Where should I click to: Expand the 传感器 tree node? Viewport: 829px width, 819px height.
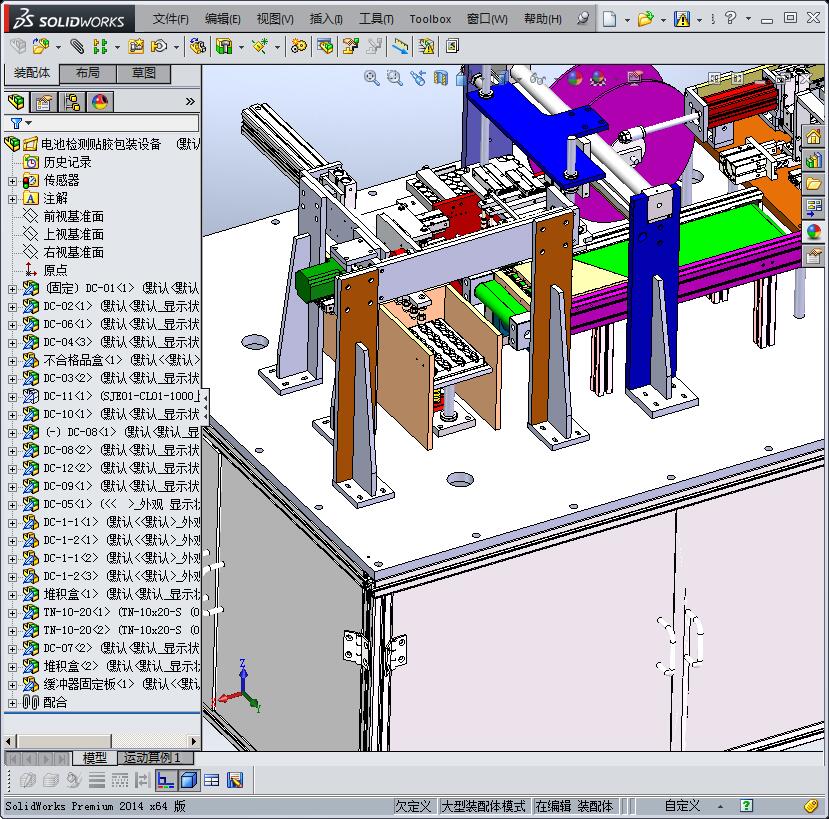tap(12, 181)
